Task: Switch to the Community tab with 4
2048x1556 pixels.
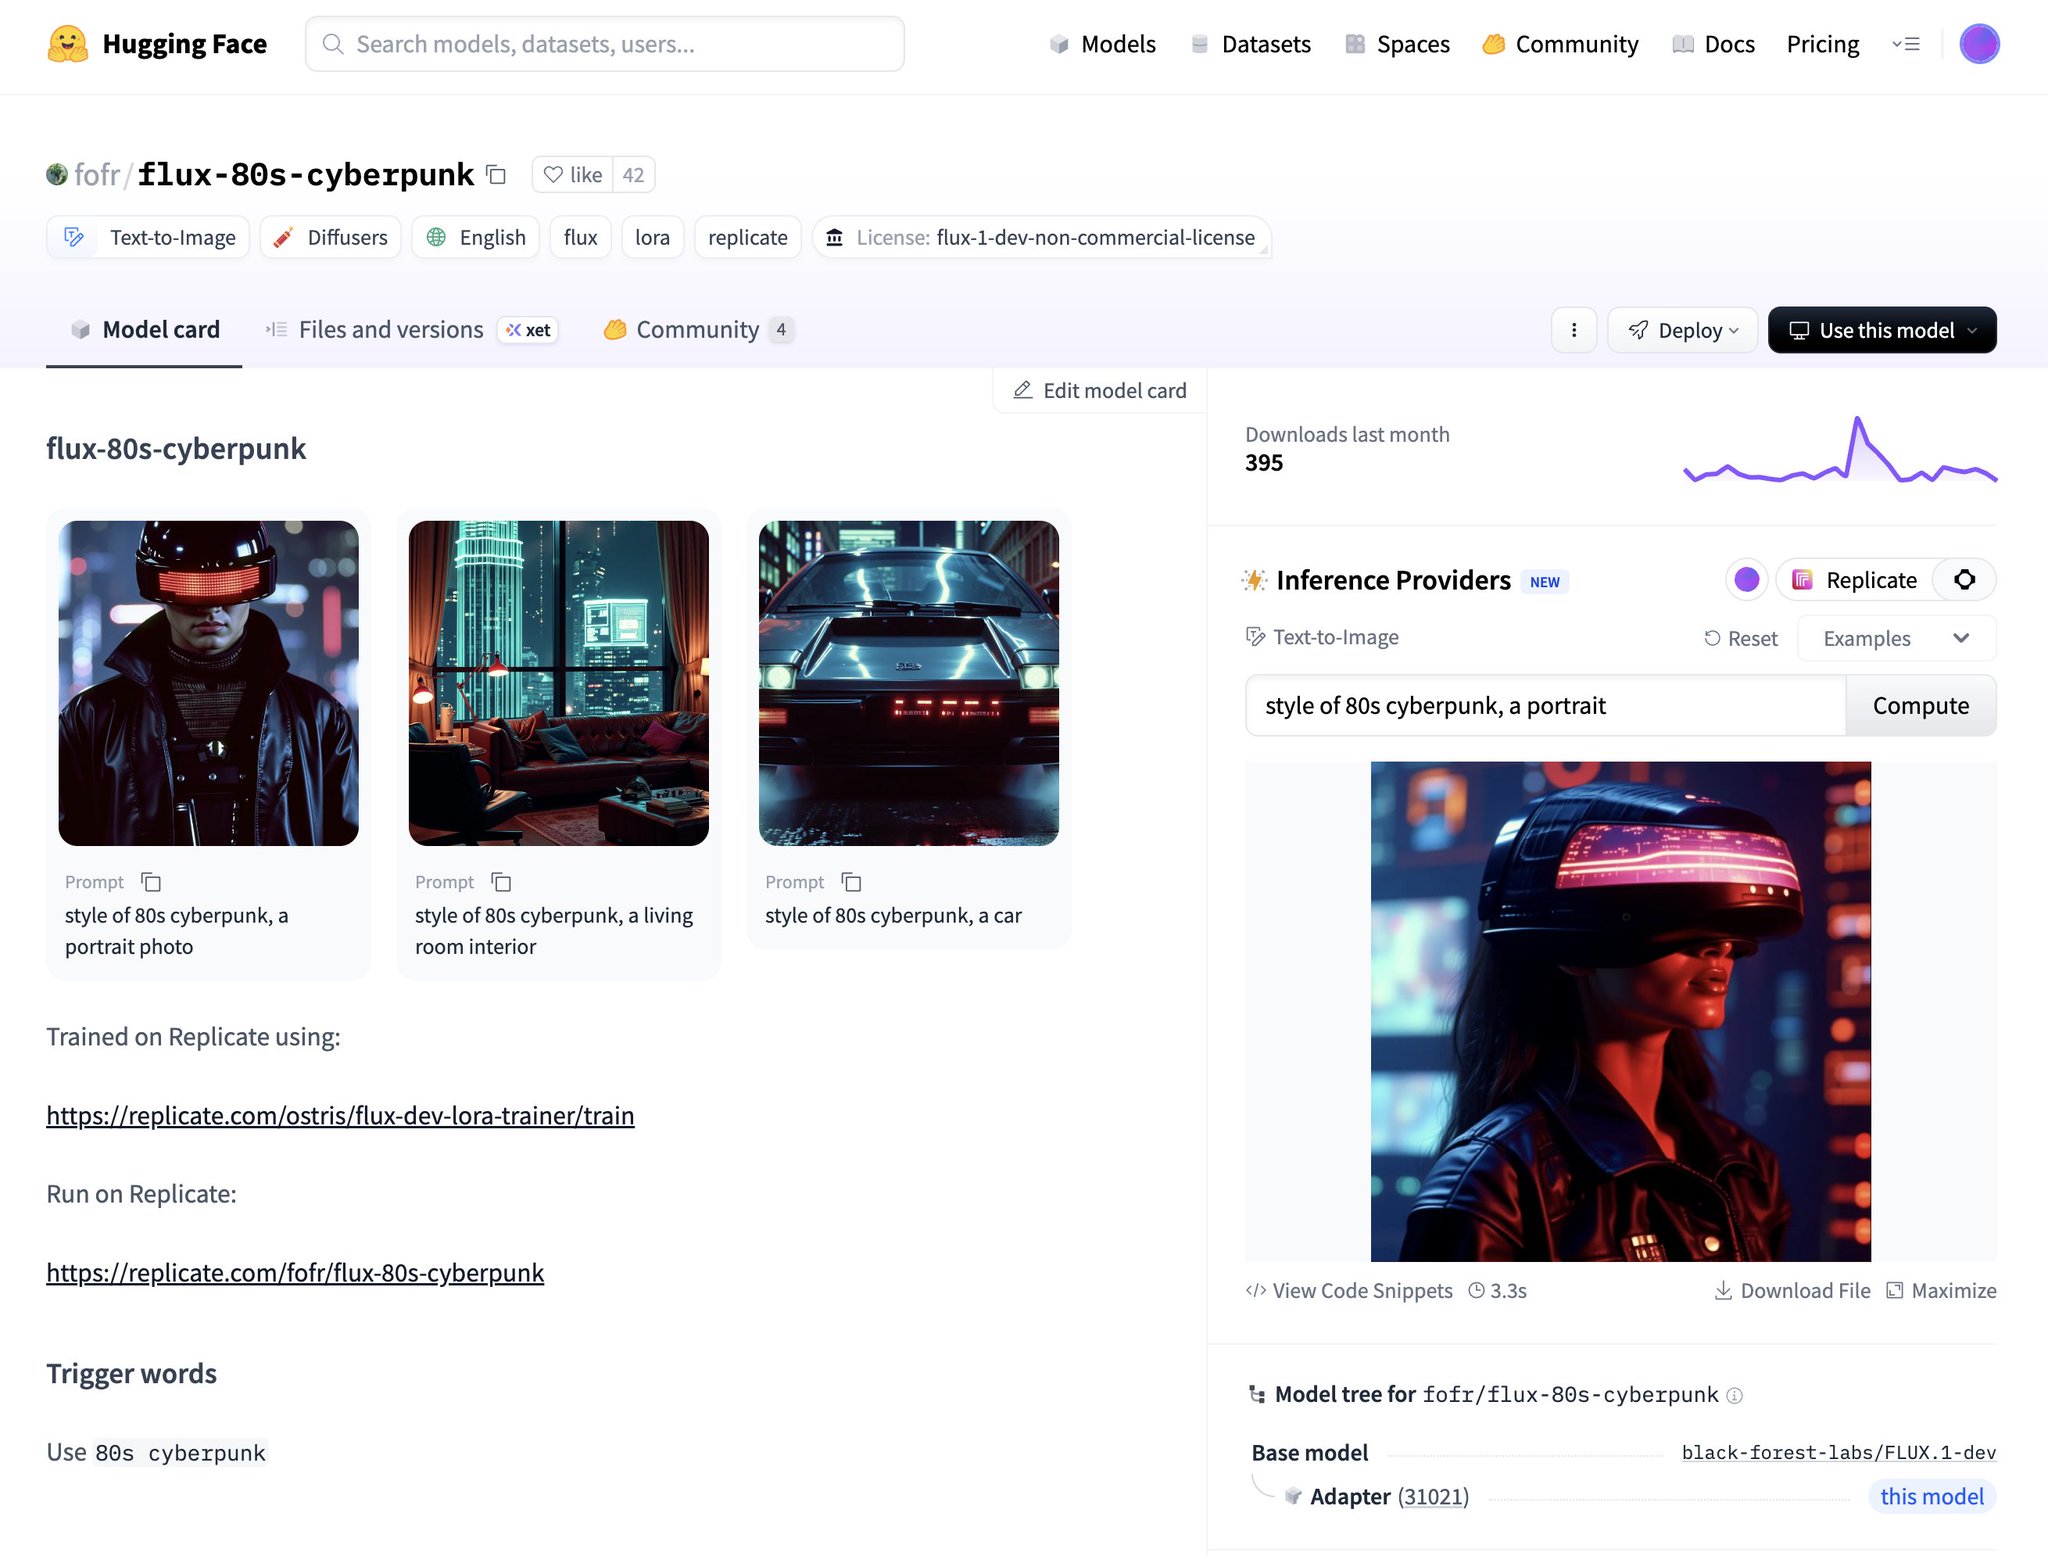Action: pyautogui.click(x=698, y=330)
